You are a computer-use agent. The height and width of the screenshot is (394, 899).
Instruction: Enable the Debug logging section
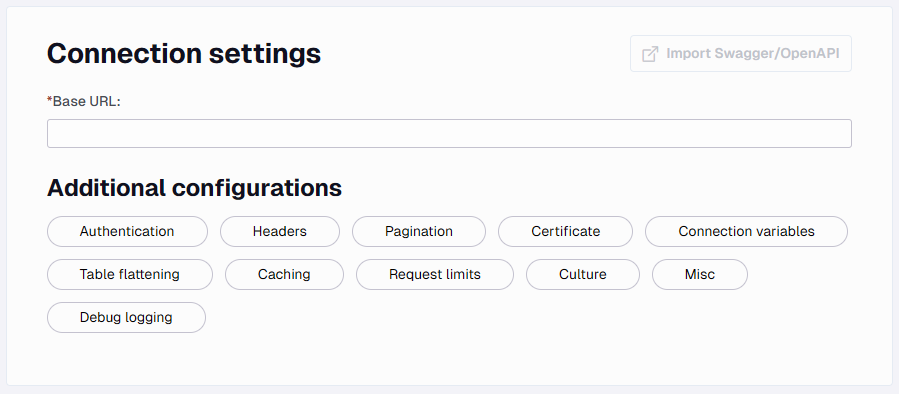click(x=126, y=318)
